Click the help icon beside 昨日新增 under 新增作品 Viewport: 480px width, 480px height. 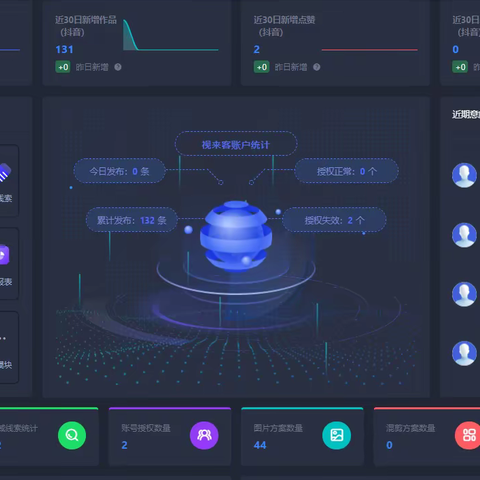[x=118, y=67]
